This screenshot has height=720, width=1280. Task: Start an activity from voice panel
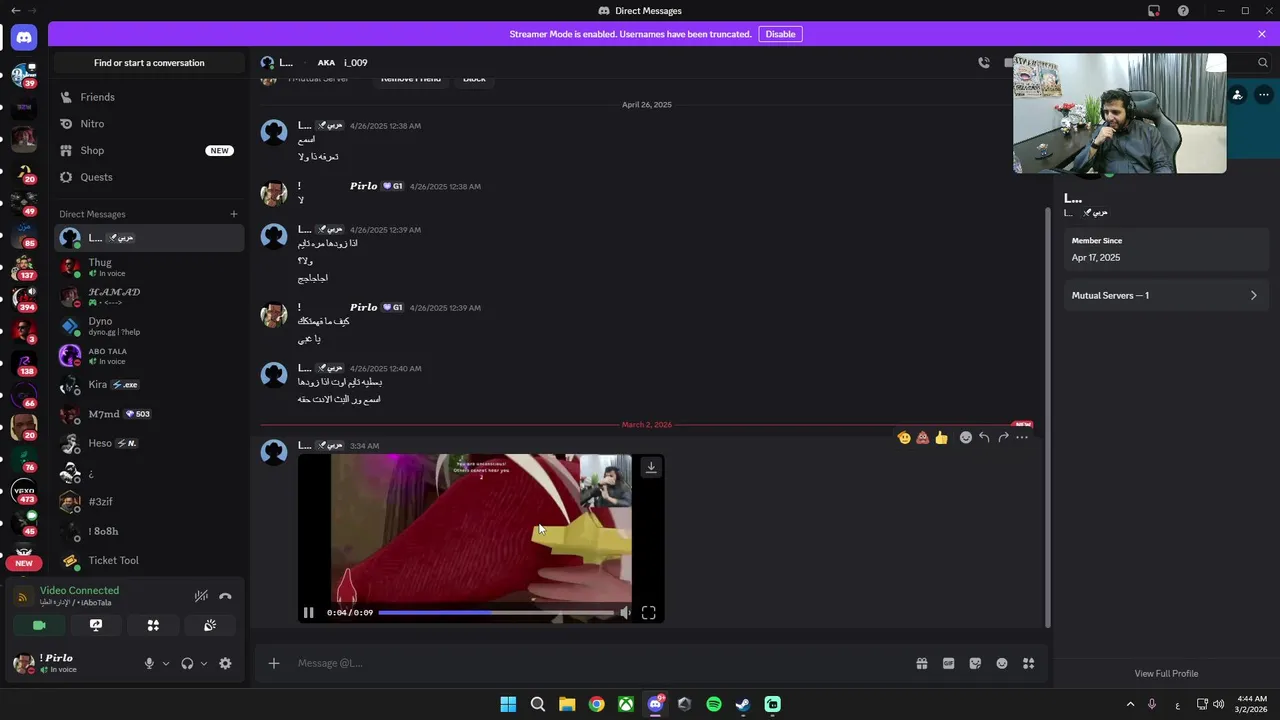click(x=153, y=625)
